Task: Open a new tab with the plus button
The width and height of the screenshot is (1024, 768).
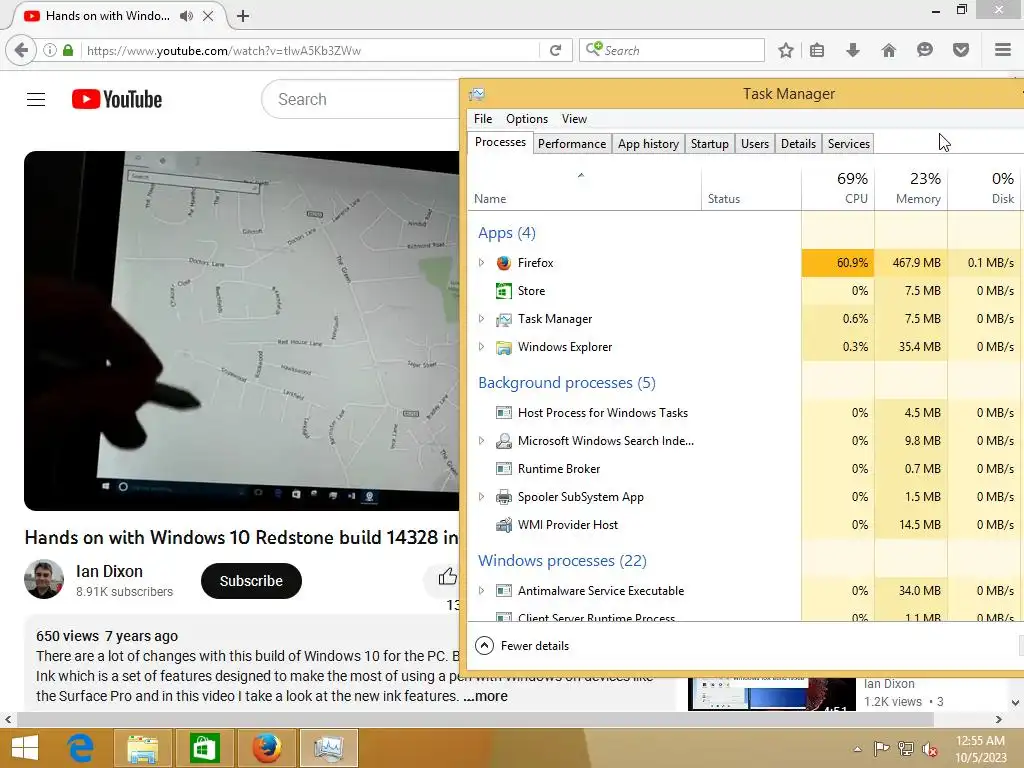Action: [243, 16]
